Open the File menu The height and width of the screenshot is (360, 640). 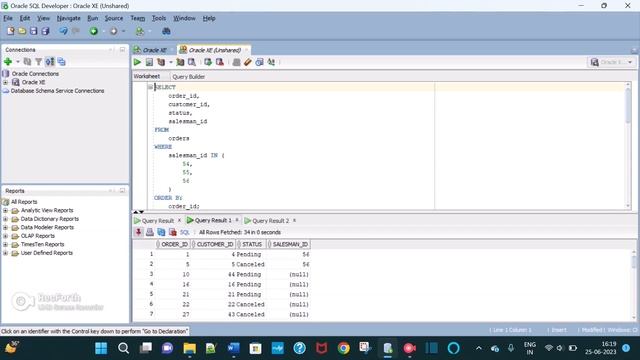(8, 18)
